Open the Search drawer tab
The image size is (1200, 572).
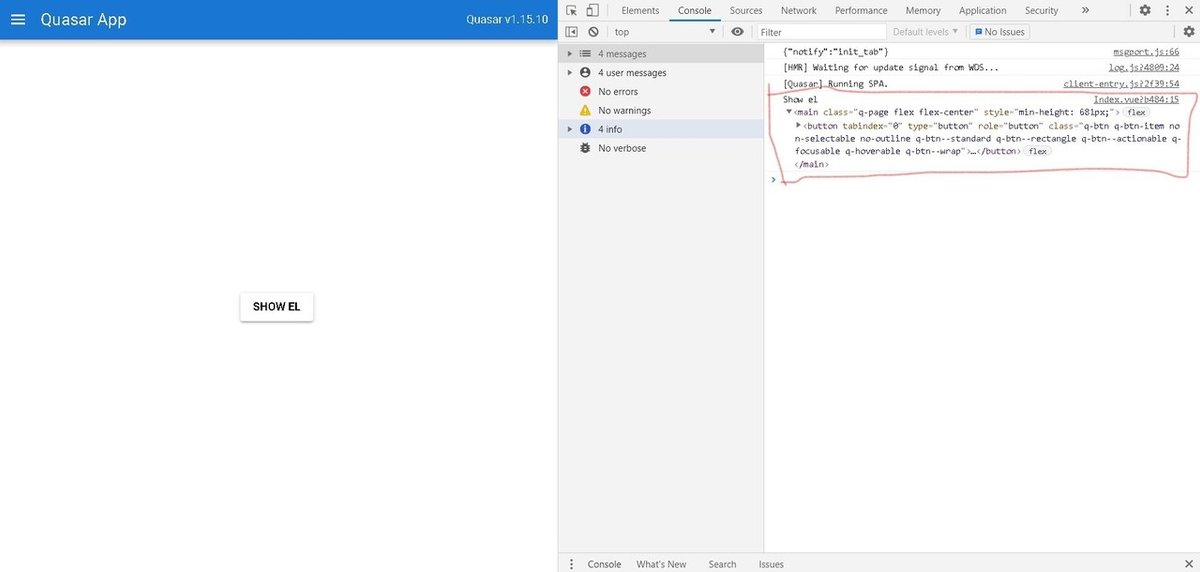coord(722,564)
